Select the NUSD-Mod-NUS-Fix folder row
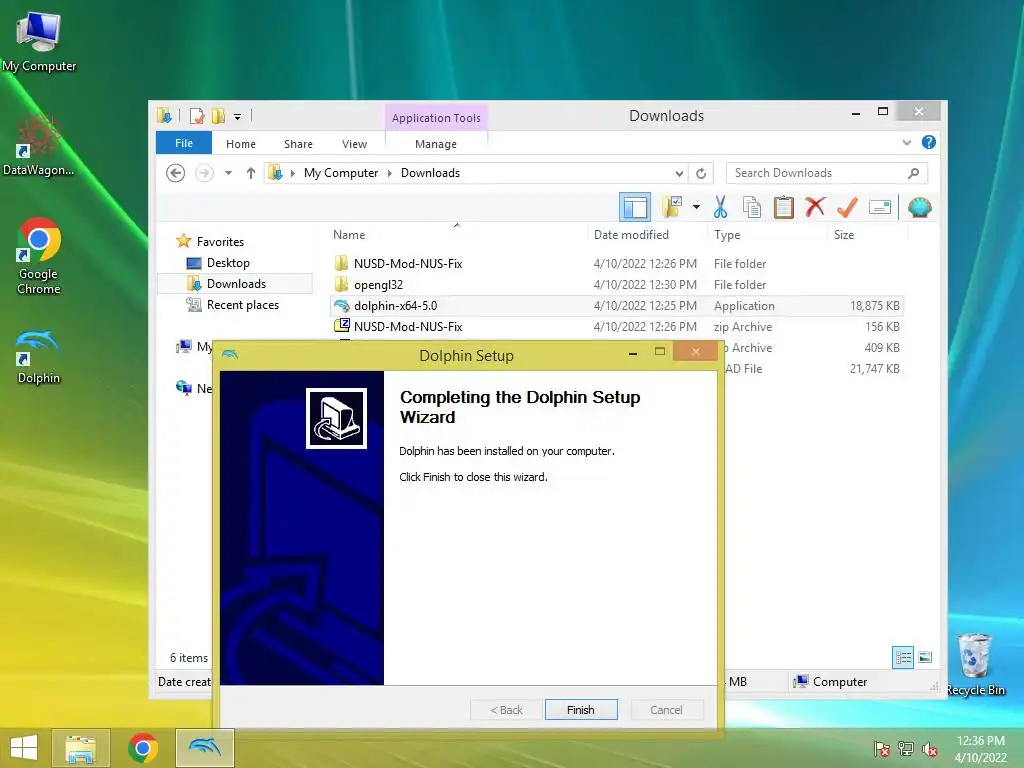 (x=617, y=264)
